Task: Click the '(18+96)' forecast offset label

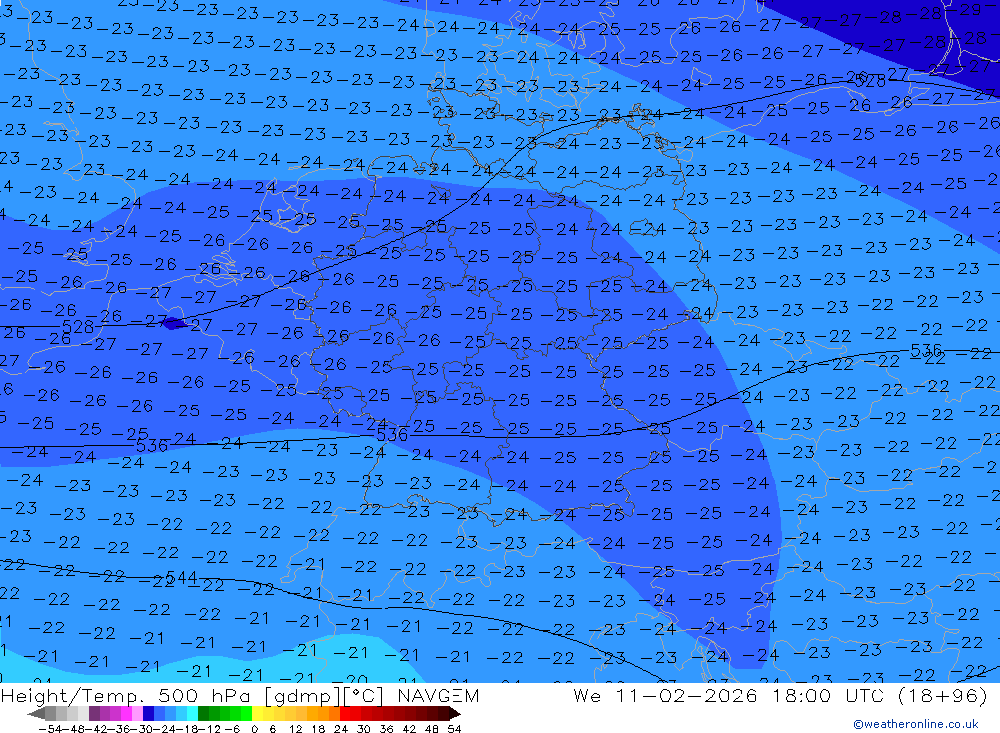Action: (941, 695)
